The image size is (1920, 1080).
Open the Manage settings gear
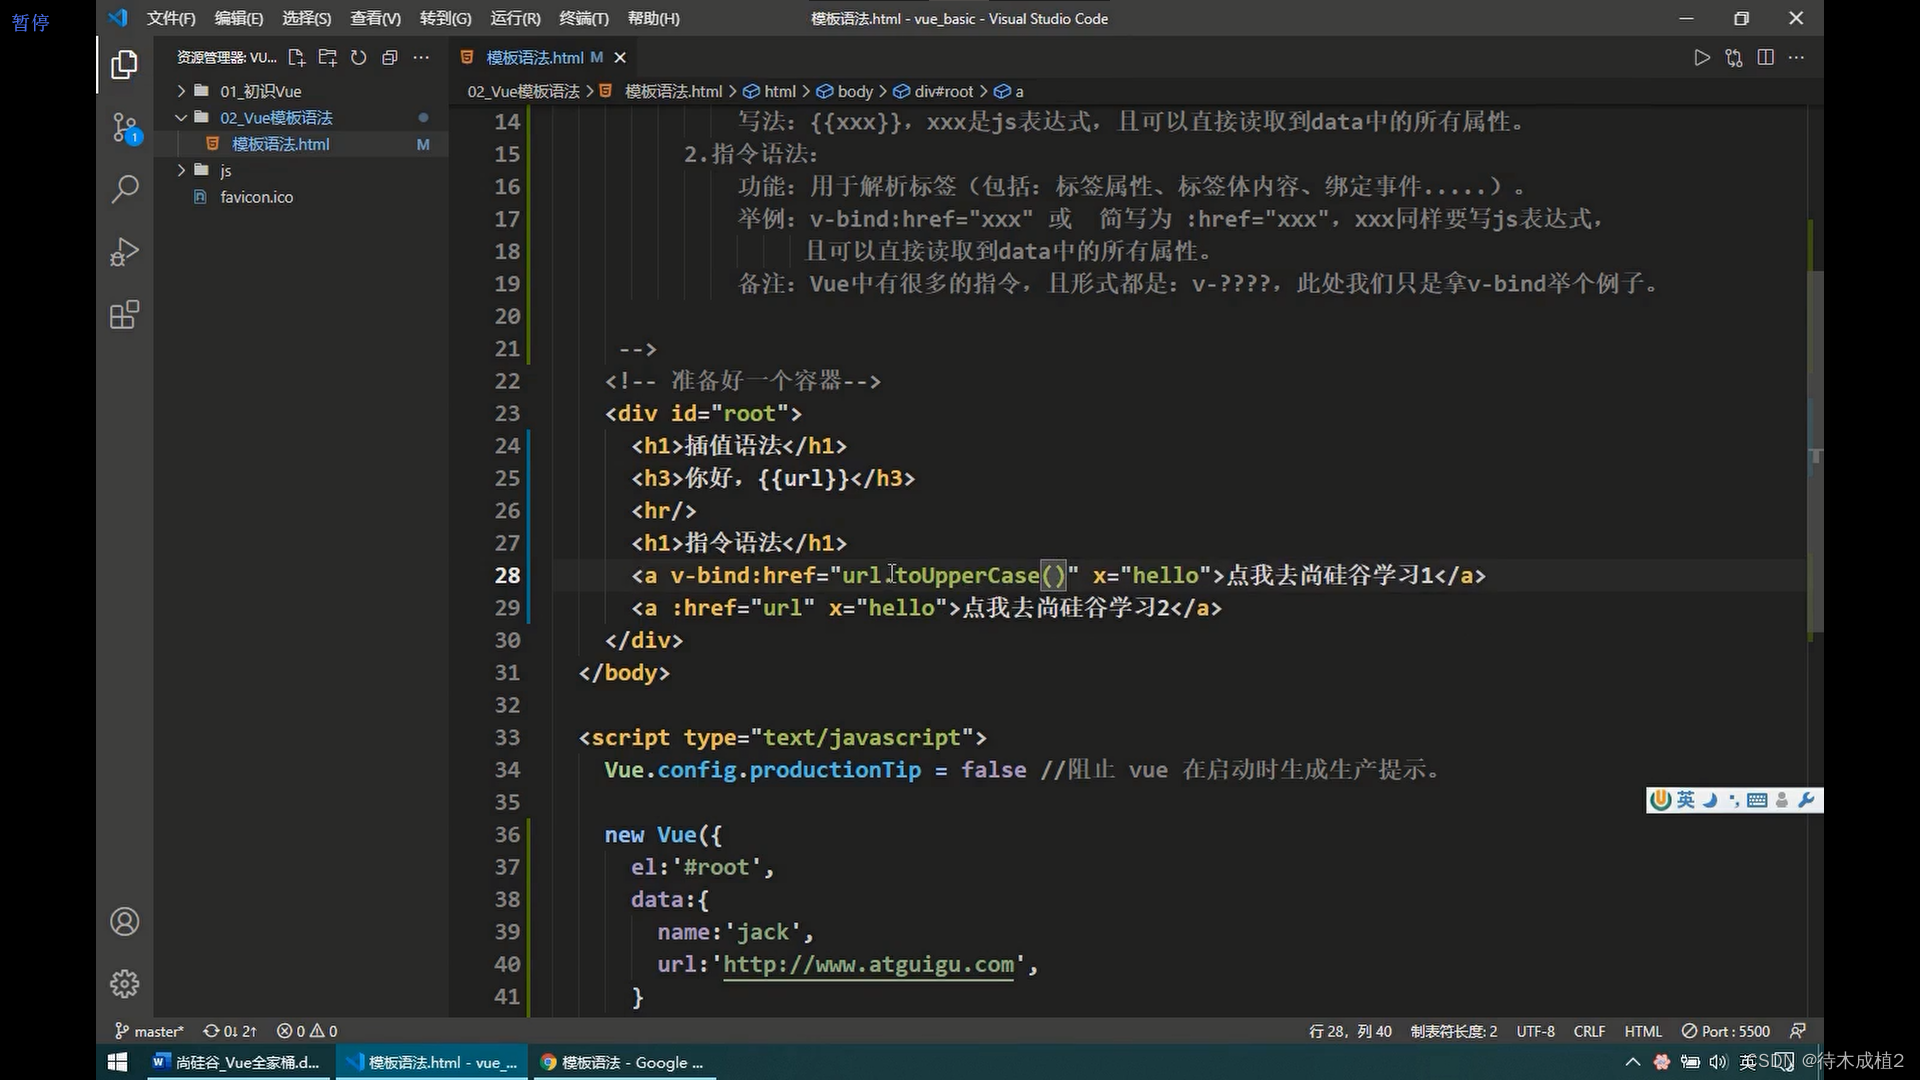click(124, 984)
